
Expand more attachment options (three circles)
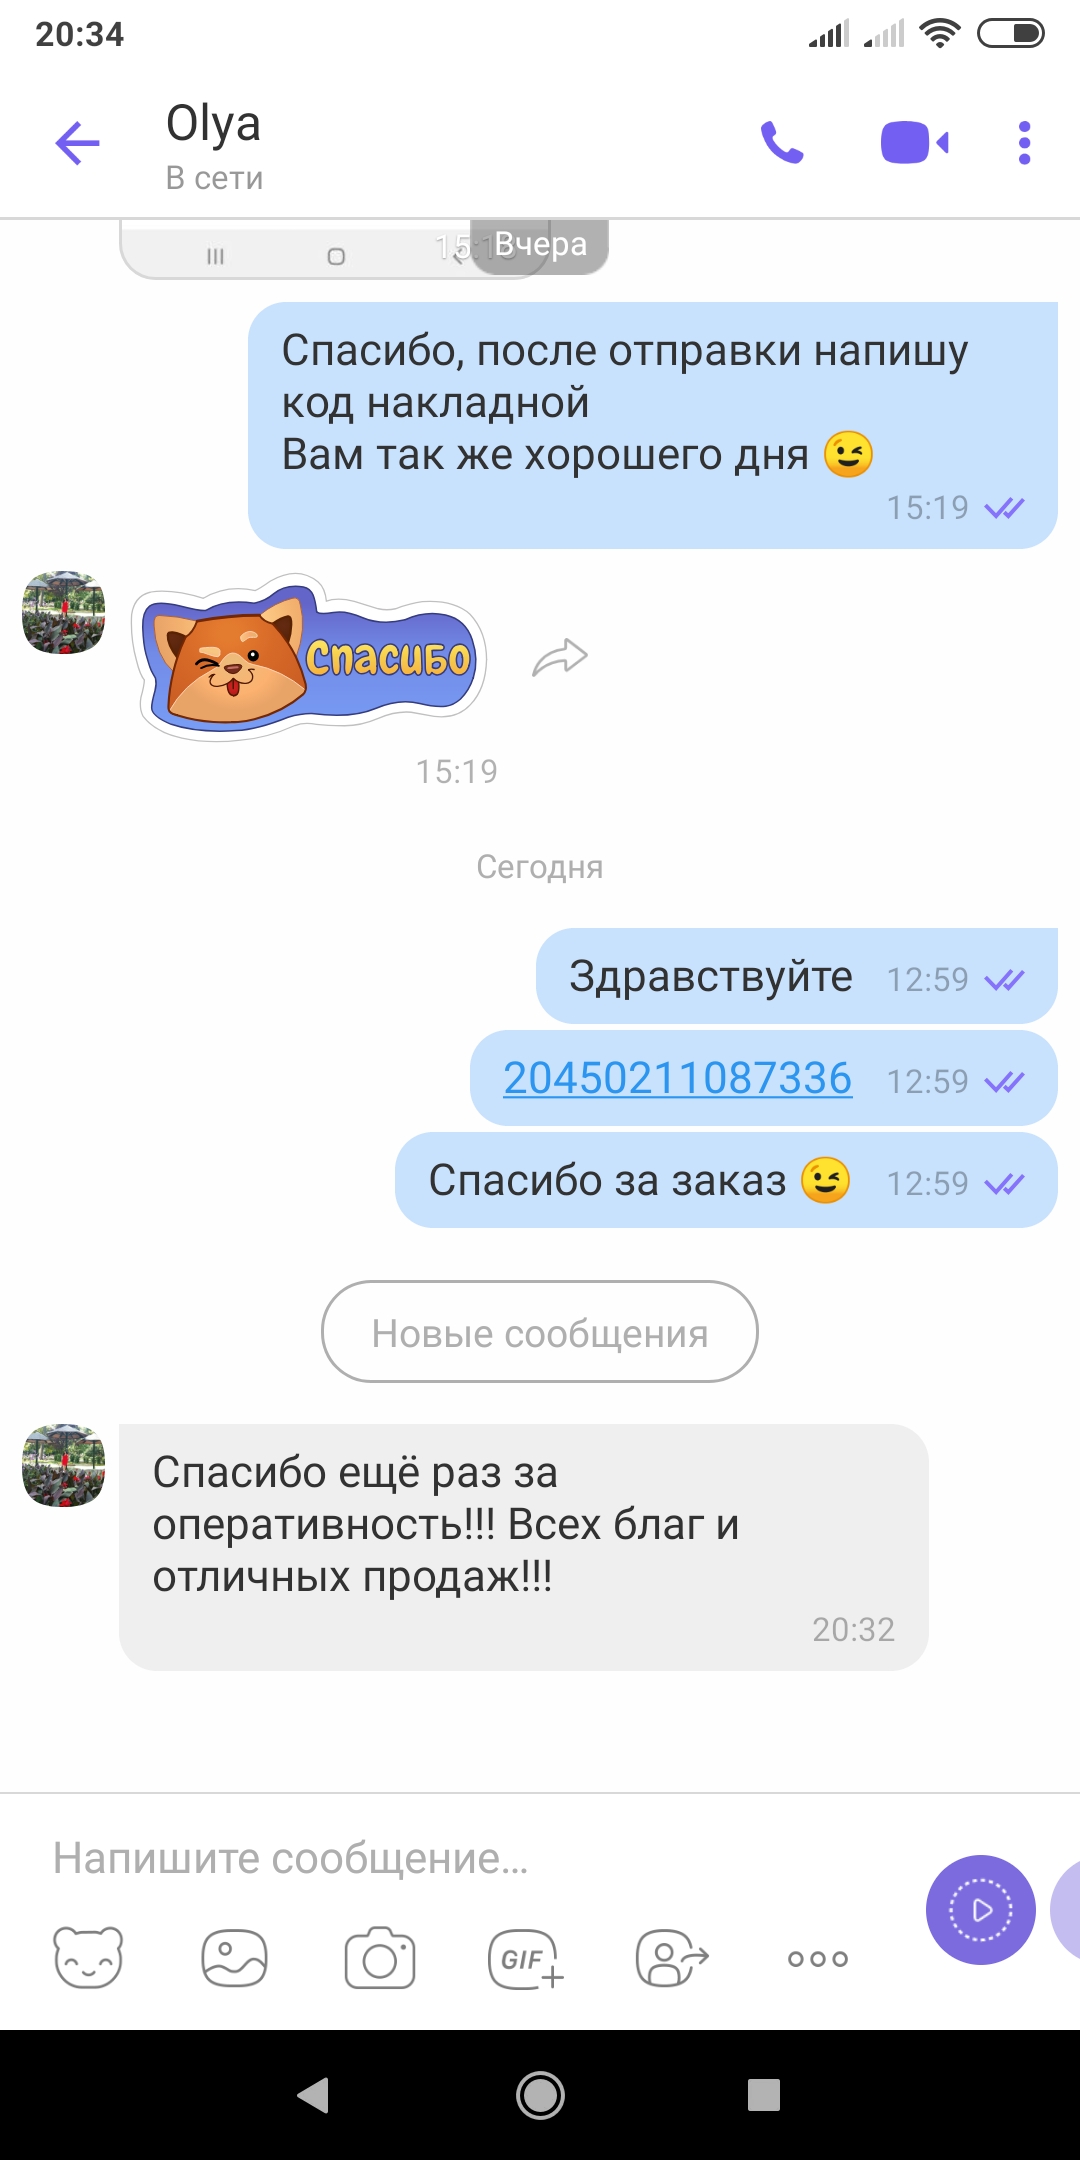pos(818,1958)
